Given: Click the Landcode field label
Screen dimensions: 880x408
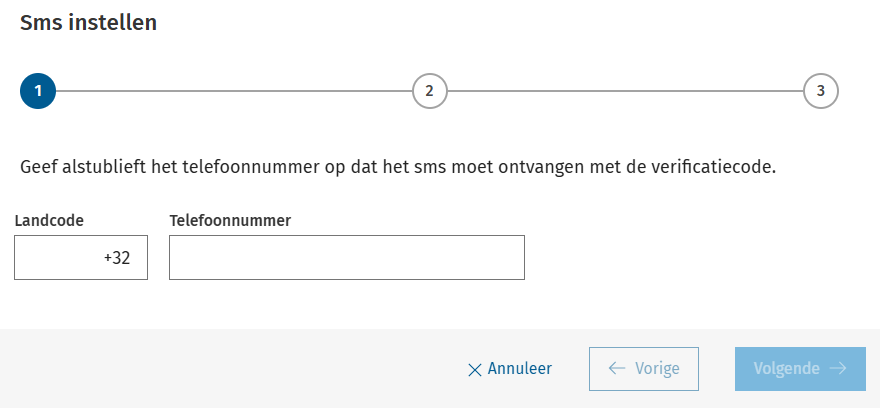Looking at the screenshot, I should (x=49, y=219).
